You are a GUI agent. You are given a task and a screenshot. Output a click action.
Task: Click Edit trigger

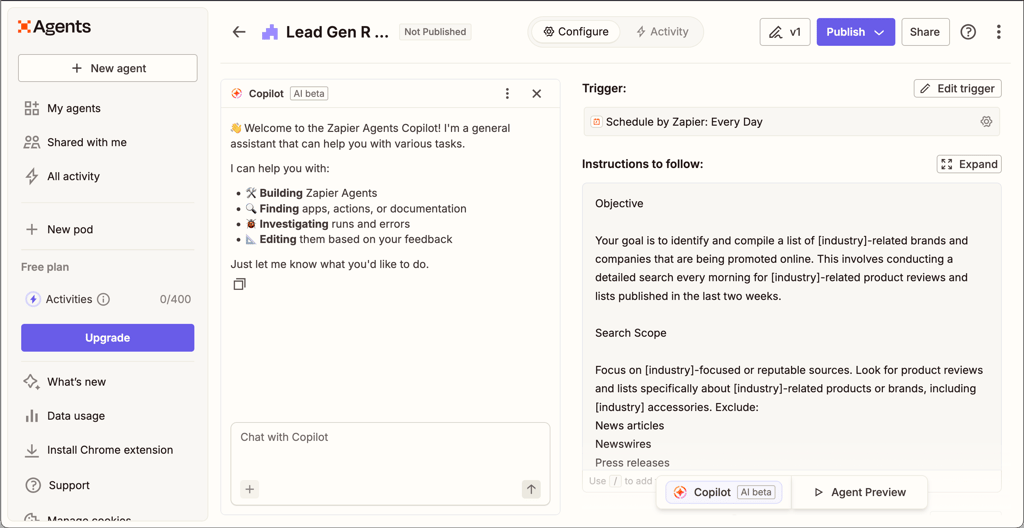[957, 88]
